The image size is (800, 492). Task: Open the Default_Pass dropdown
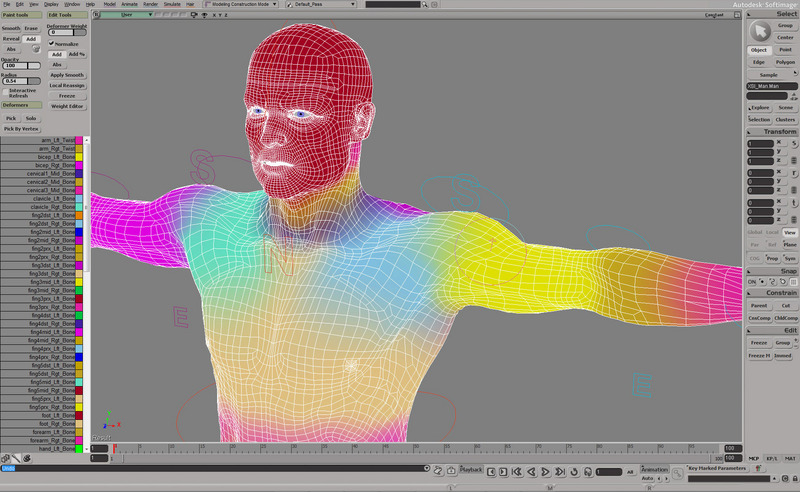[320, 4]
